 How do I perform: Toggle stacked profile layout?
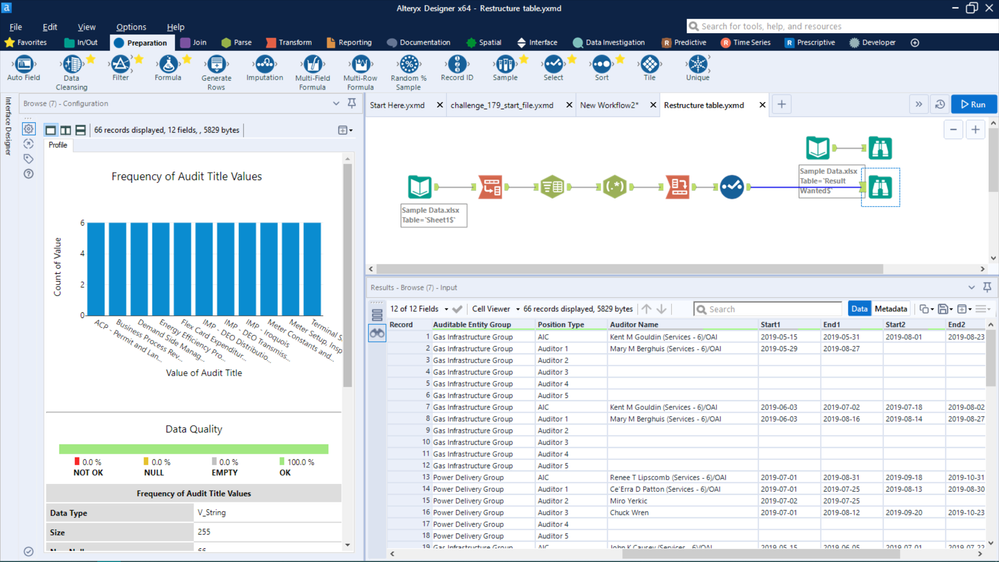click(x=80, y=130)
